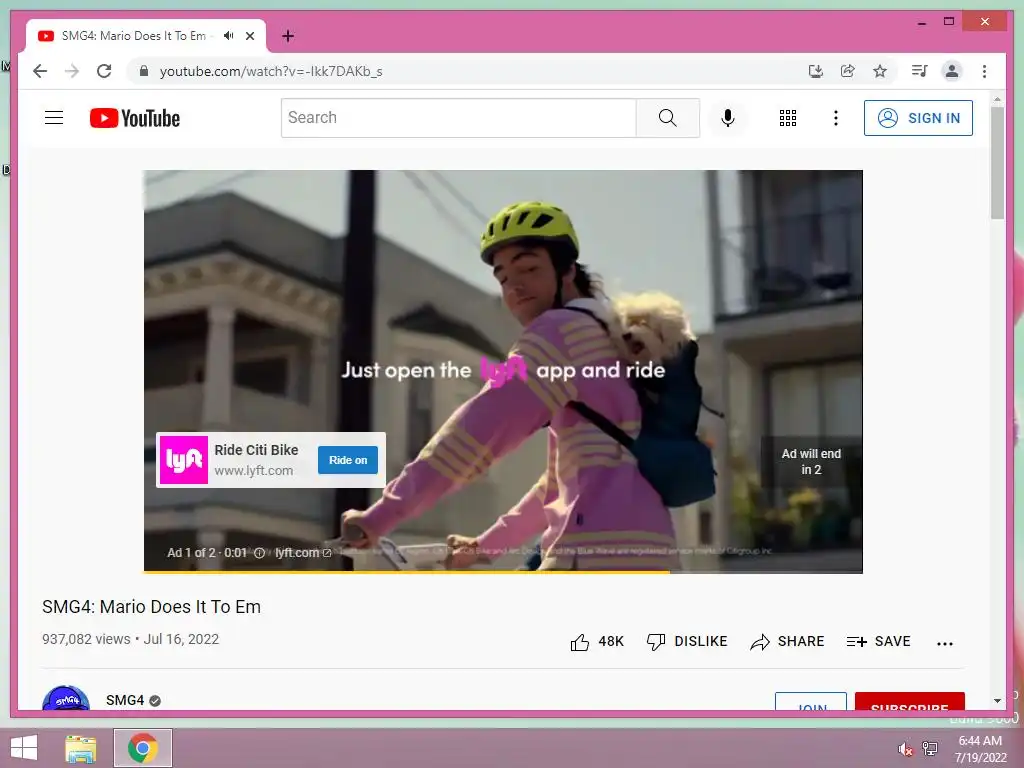Click the scrollbar down arrow
The image size is (1024, 768).
point(997,701)
